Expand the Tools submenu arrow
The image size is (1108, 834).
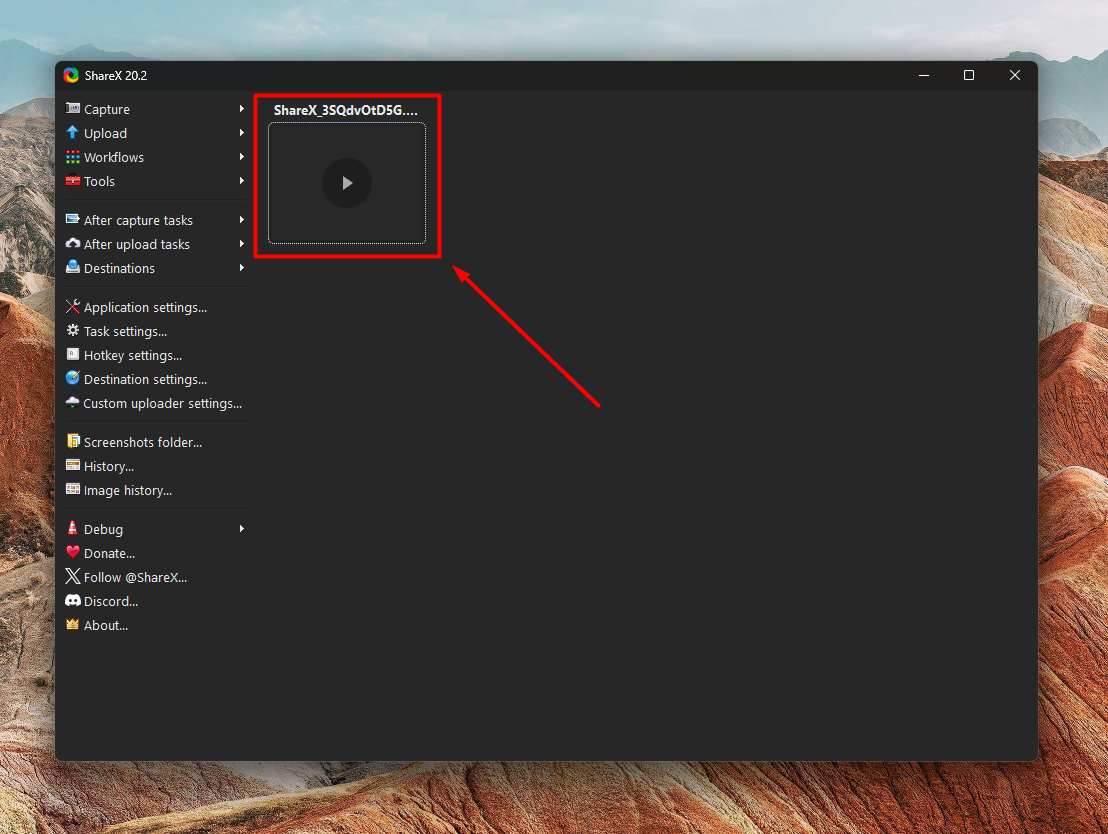pyautogui.click(x=242, y=181)
